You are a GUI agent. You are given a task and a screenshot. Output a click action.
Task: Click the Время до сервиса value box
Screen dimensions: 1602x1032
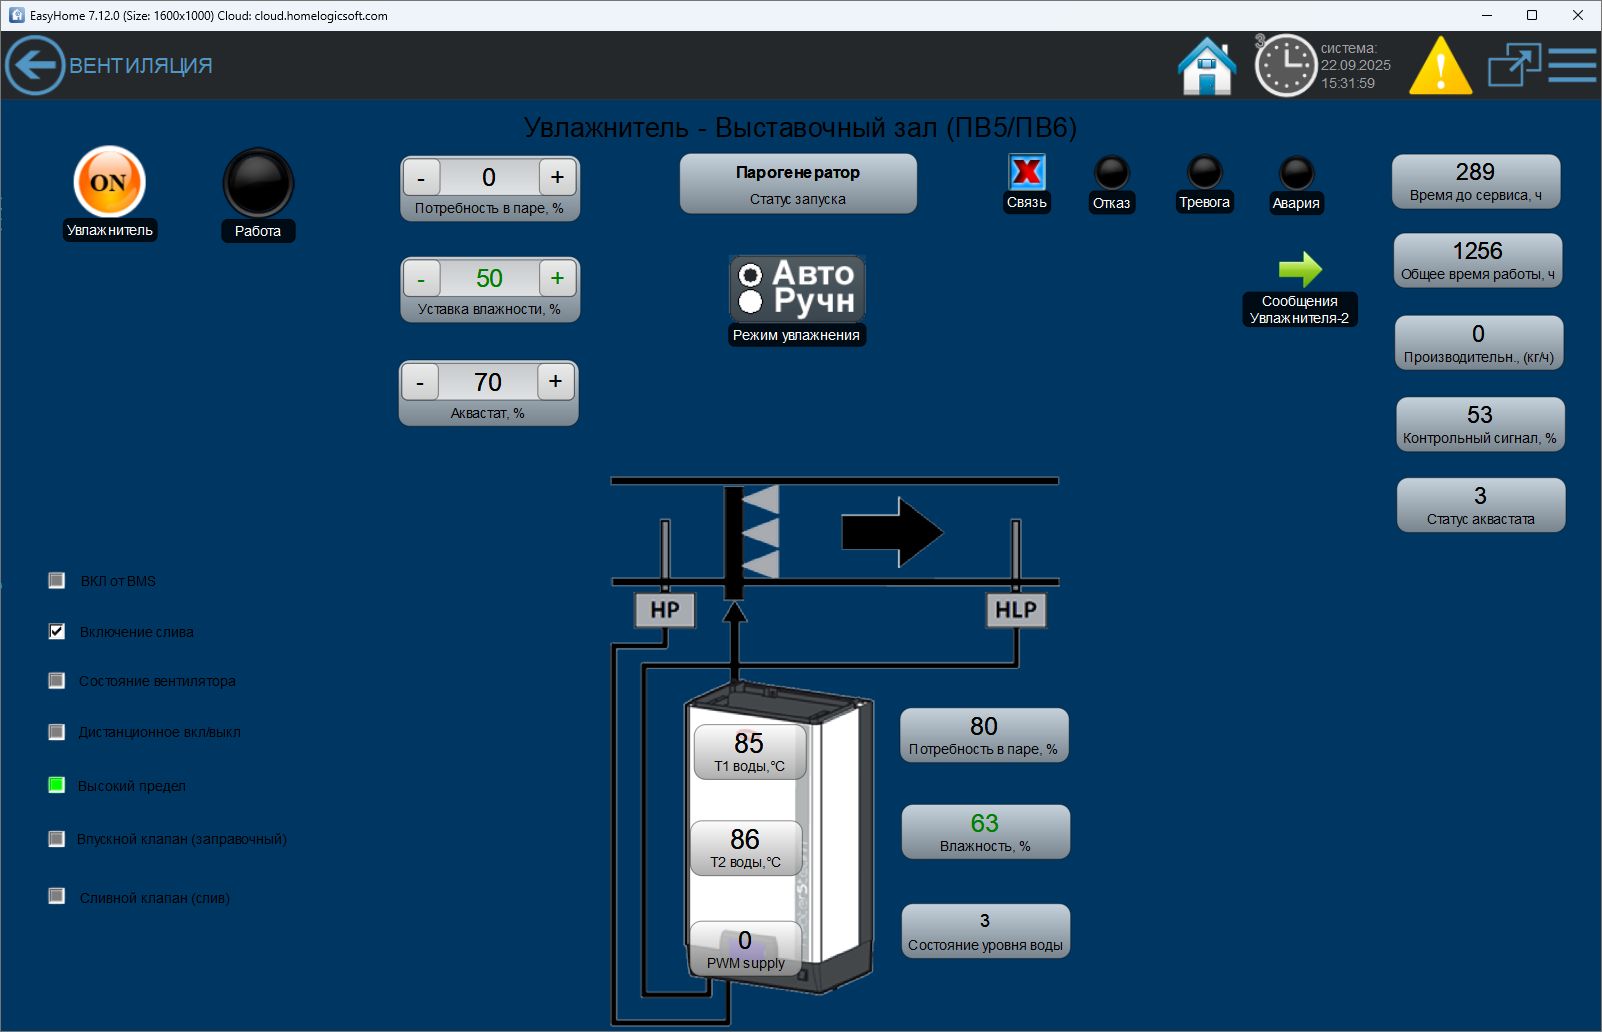(x=1475, y=181)
